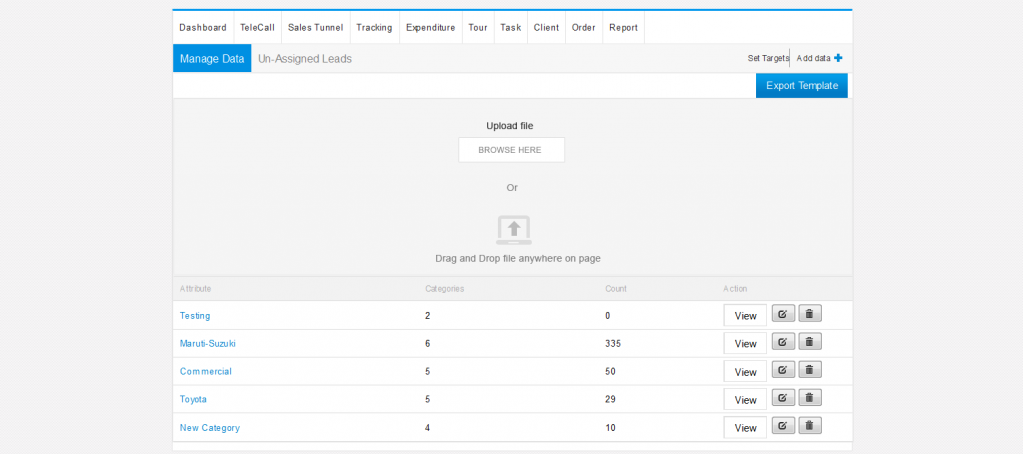Edit the Commercial attribute row
The image size is (1023, 454).
783,370
